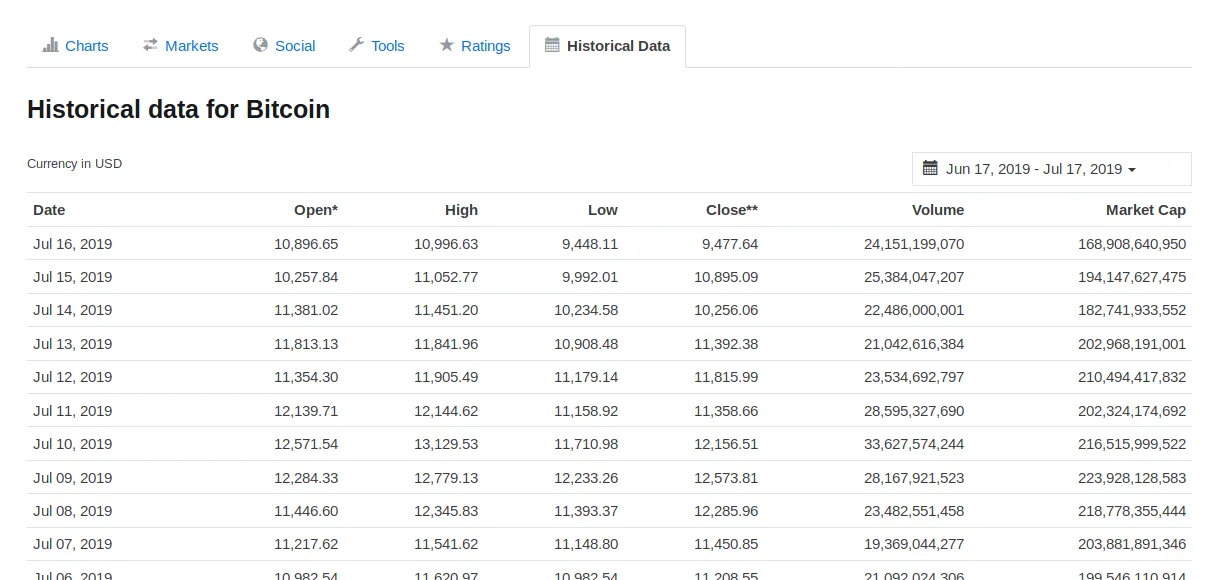Viewport: 1231px width, 580px height.
Task: Select the Jul 07, 2019 date cell
Action: point(73,544)
